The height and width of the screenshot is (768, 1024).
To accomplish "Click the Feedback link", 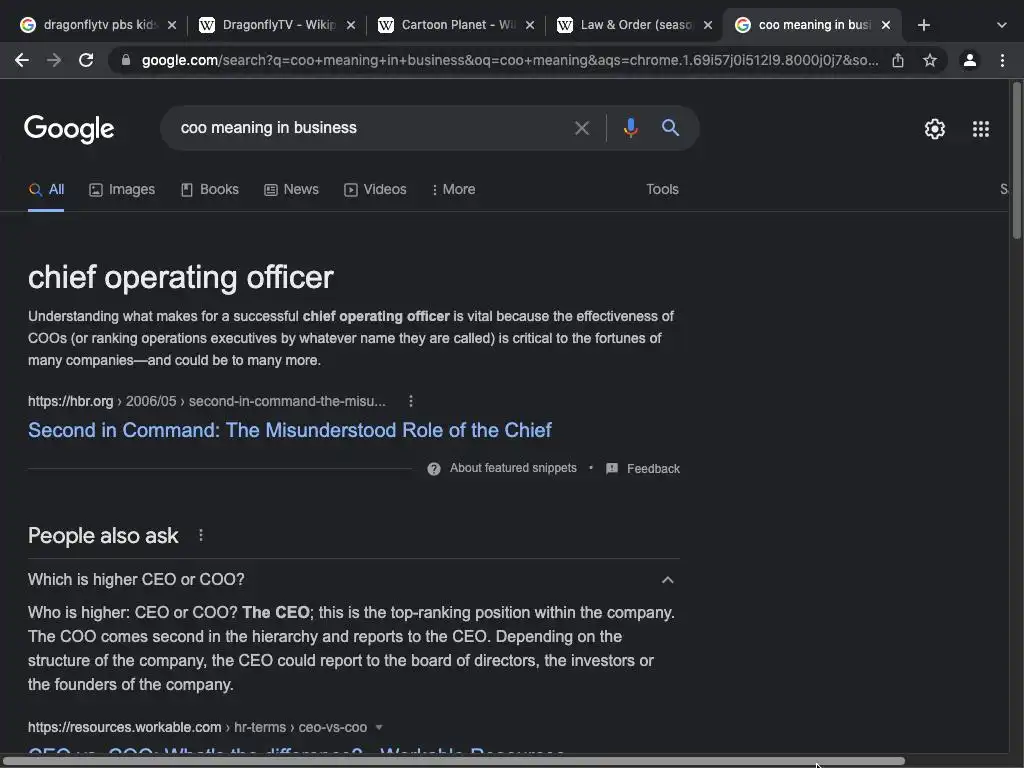I will coord(653,468).
